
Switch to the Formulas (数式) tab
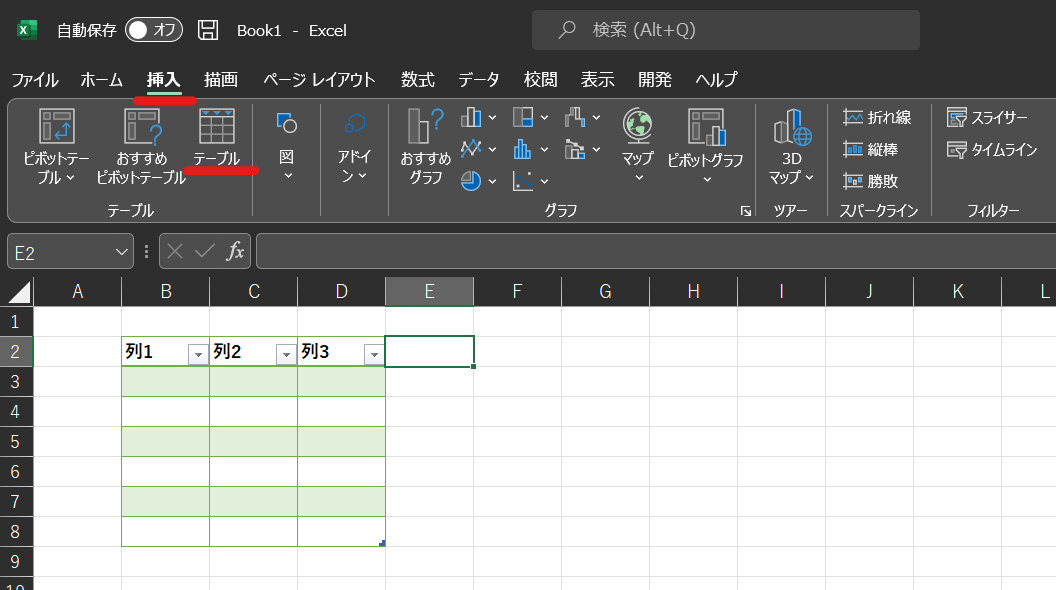pos(418,80)
